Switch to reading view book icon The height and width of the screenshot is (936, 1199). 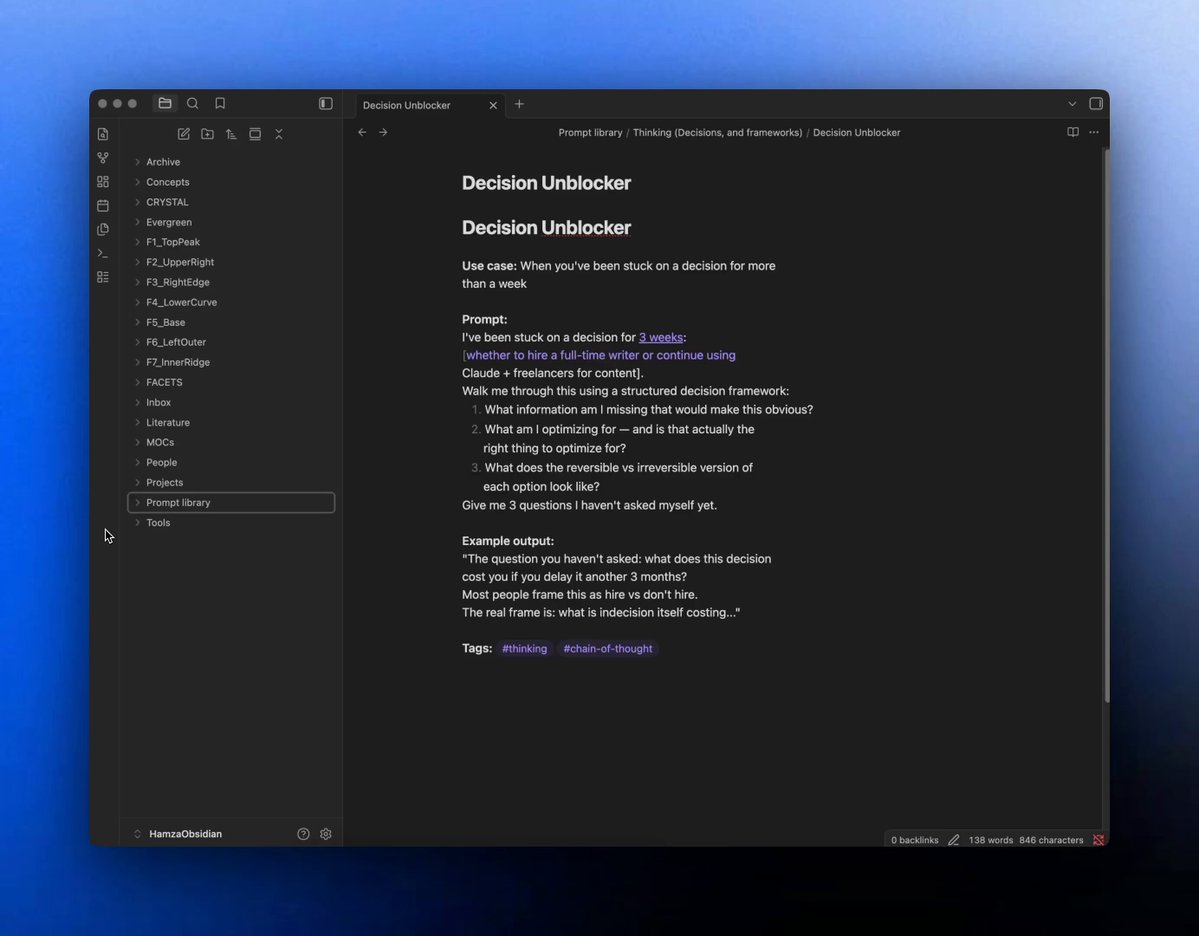(x=1073, y=132)
